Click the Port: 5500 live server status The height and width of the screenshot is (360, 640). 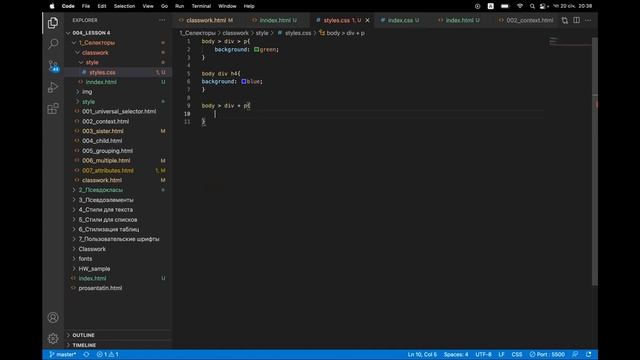point(547,354)
